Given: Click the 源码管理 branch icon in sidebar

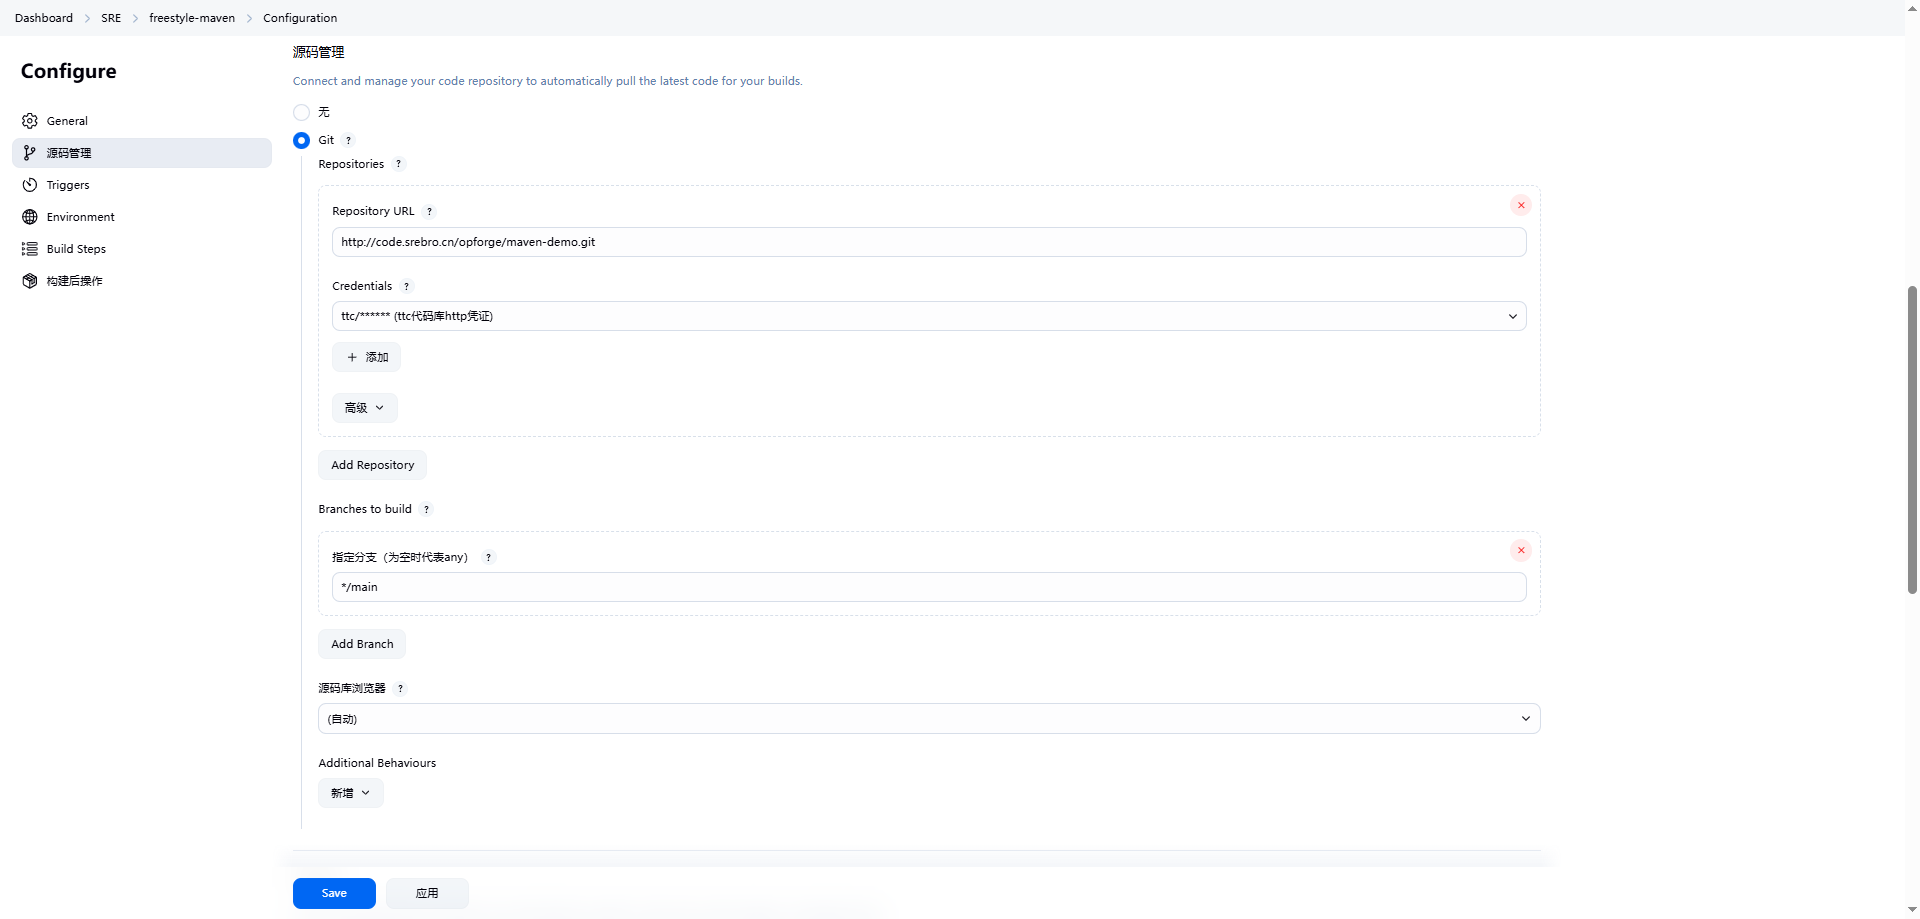Looking at the screenshot, I should (30, 153).
